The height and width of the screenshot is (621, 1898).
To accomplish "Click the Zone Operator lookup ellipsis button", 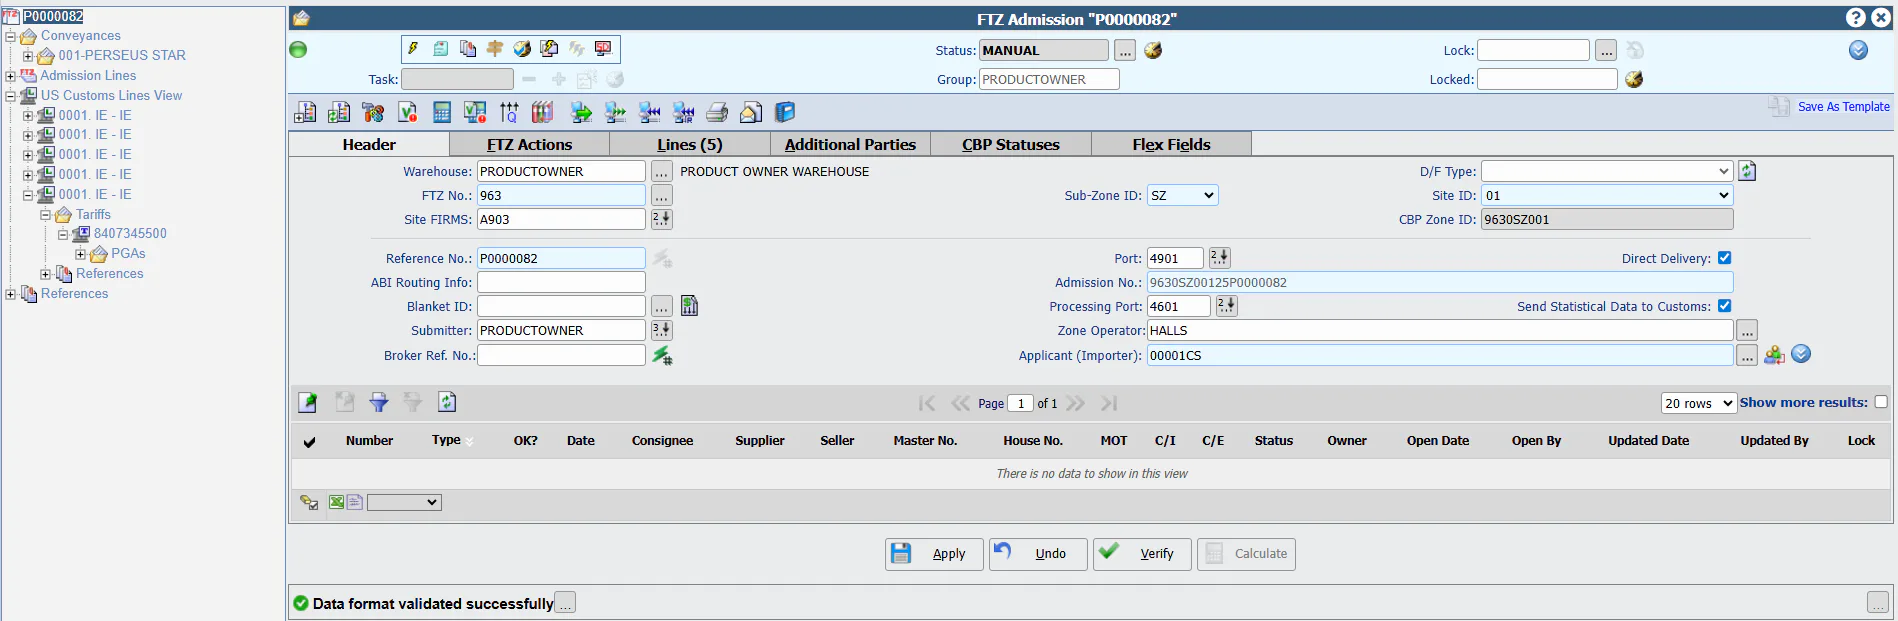I will point(1746,330).
